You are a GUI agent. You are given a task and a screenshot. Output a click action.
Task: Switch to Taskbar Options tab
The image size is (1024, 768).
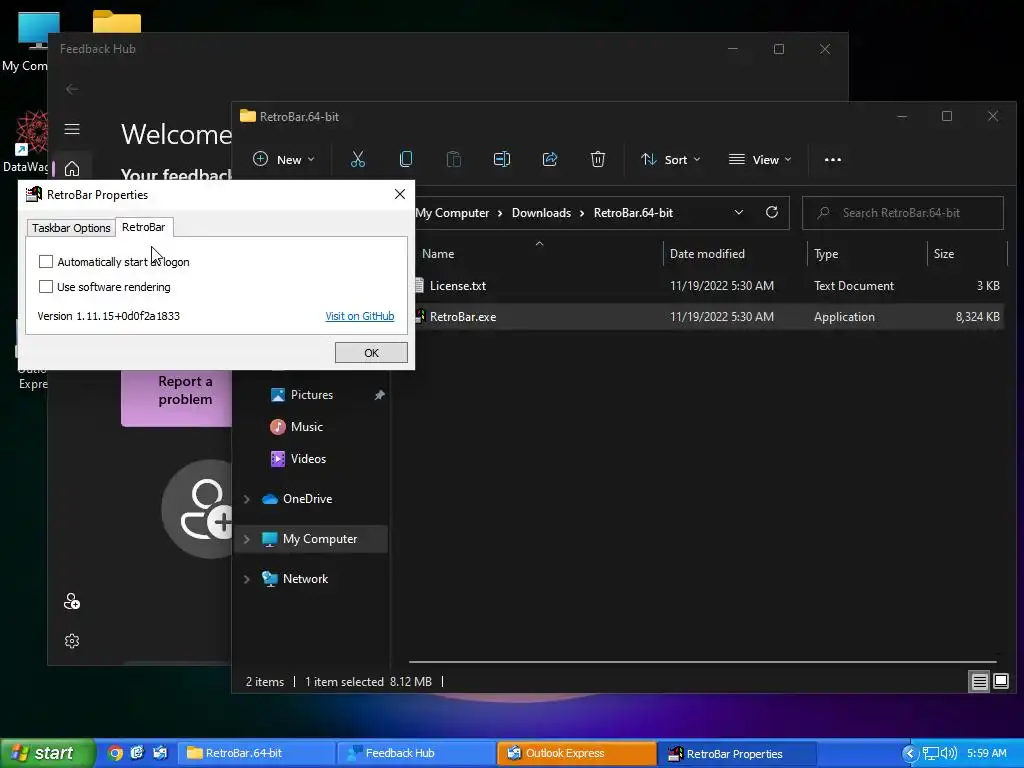(71, 228)
